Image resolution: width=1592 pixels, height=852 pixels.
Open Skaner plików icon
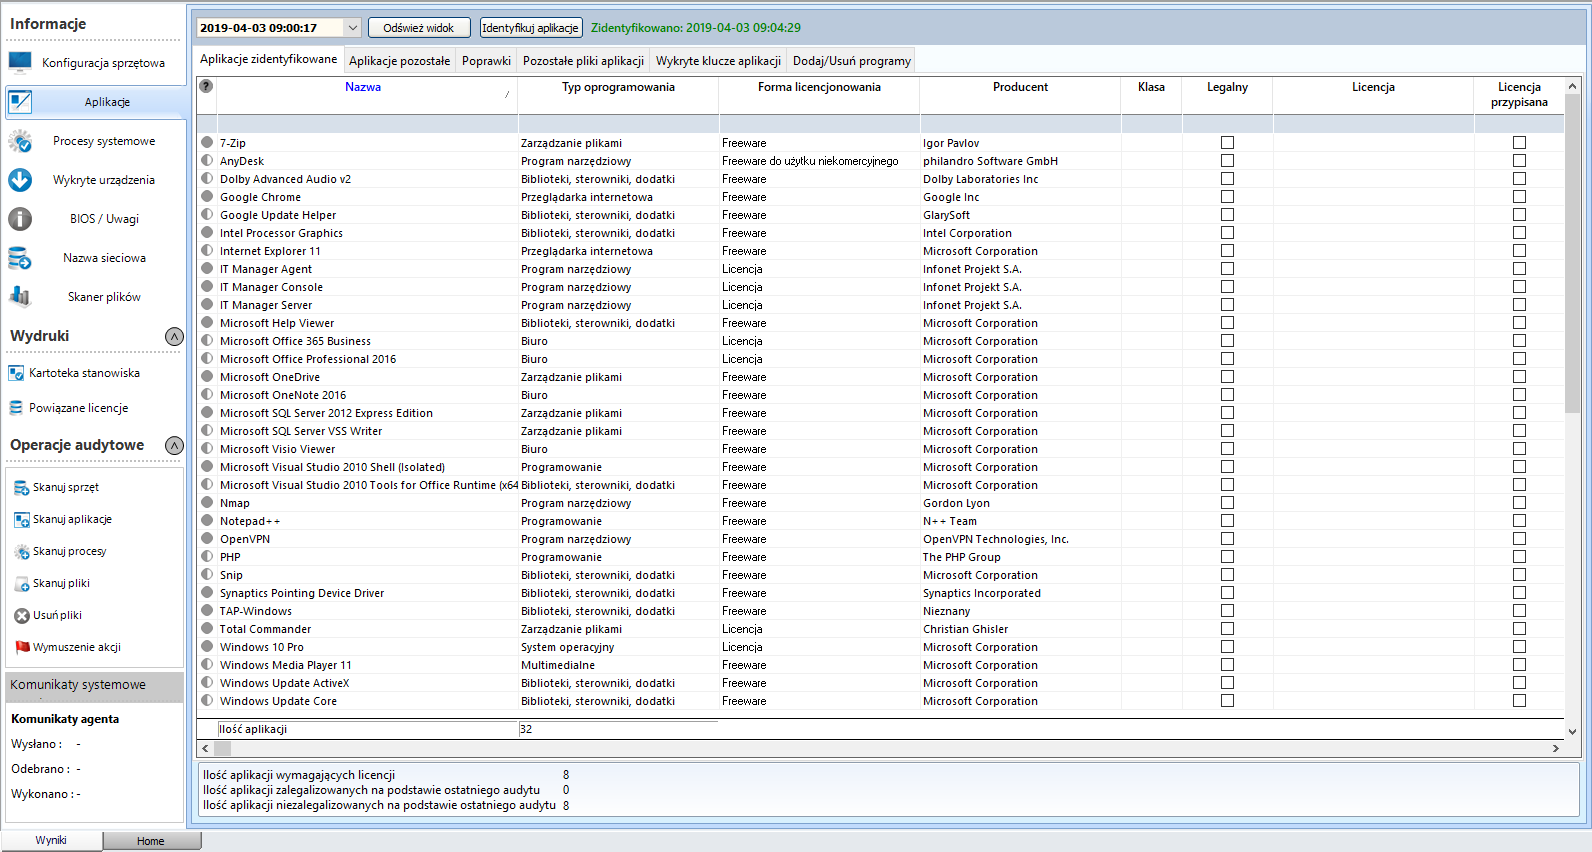click(x=20, y=296)
